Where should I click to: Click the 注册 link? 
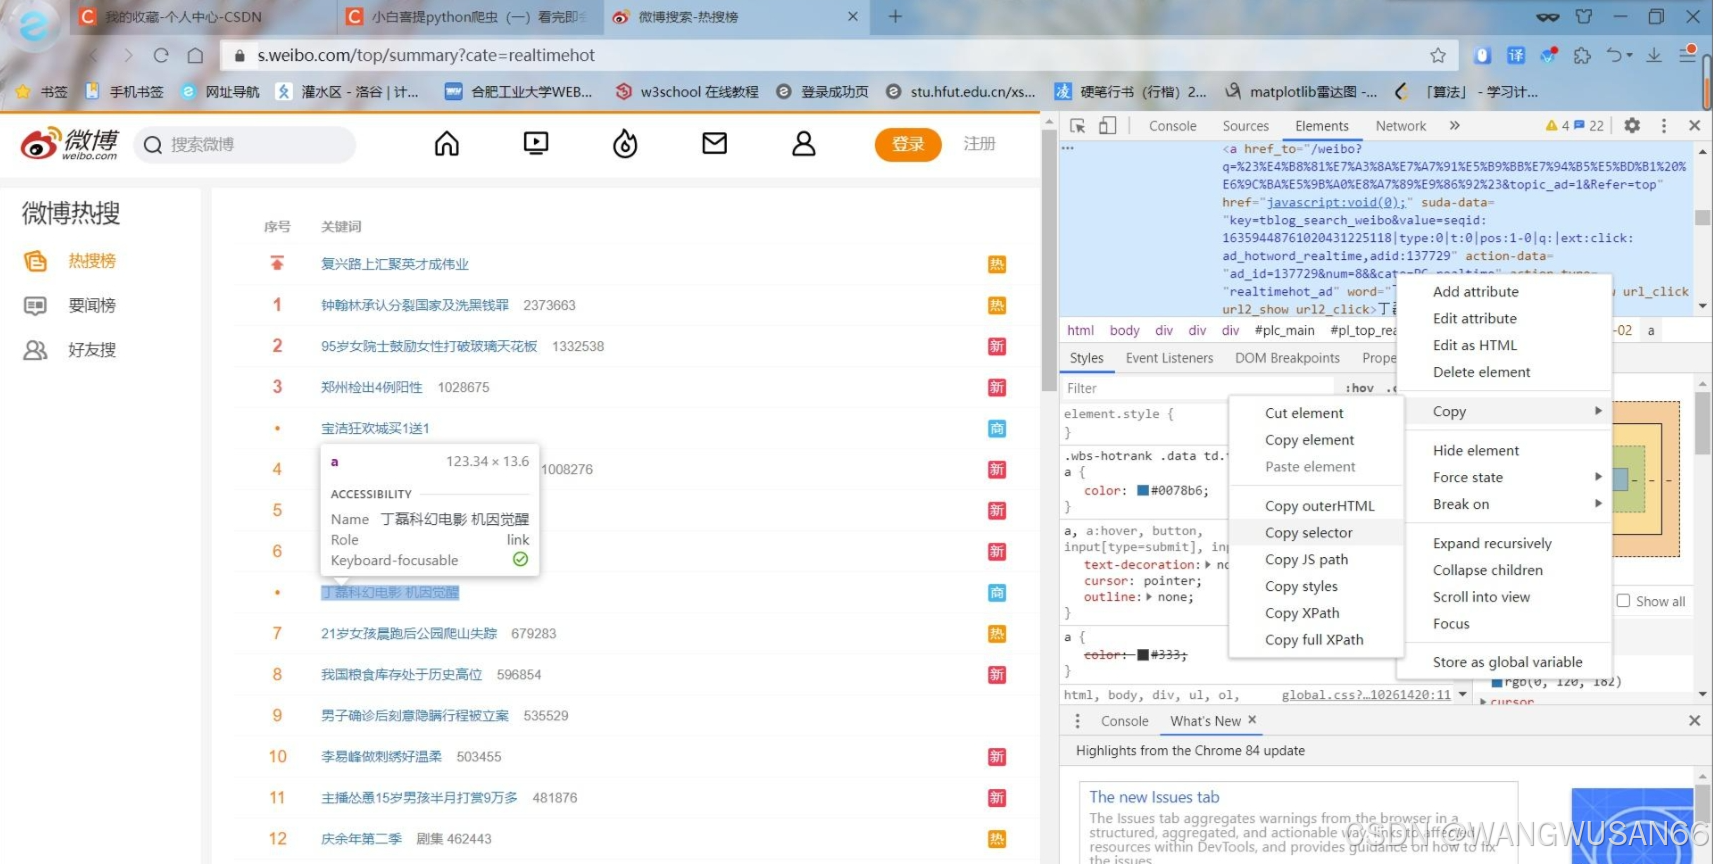(x=979, y=144)
